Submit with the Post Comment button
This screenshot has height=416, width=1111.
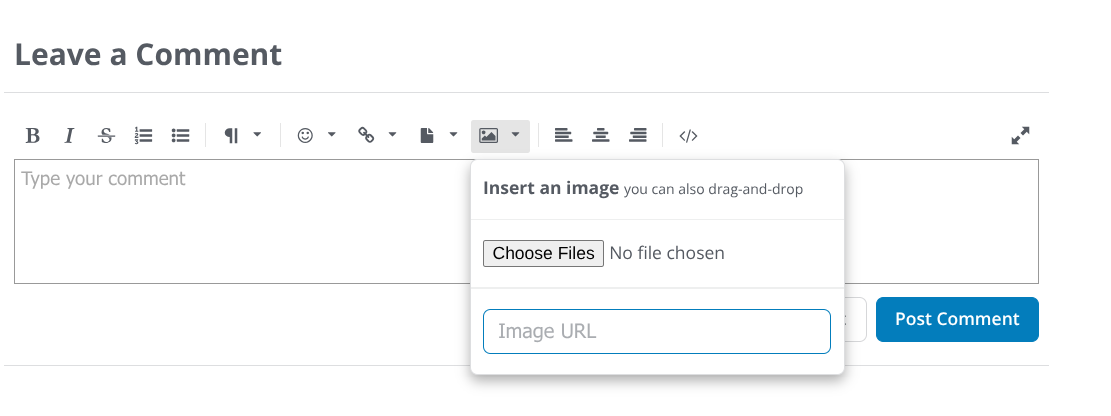[957, 320]
